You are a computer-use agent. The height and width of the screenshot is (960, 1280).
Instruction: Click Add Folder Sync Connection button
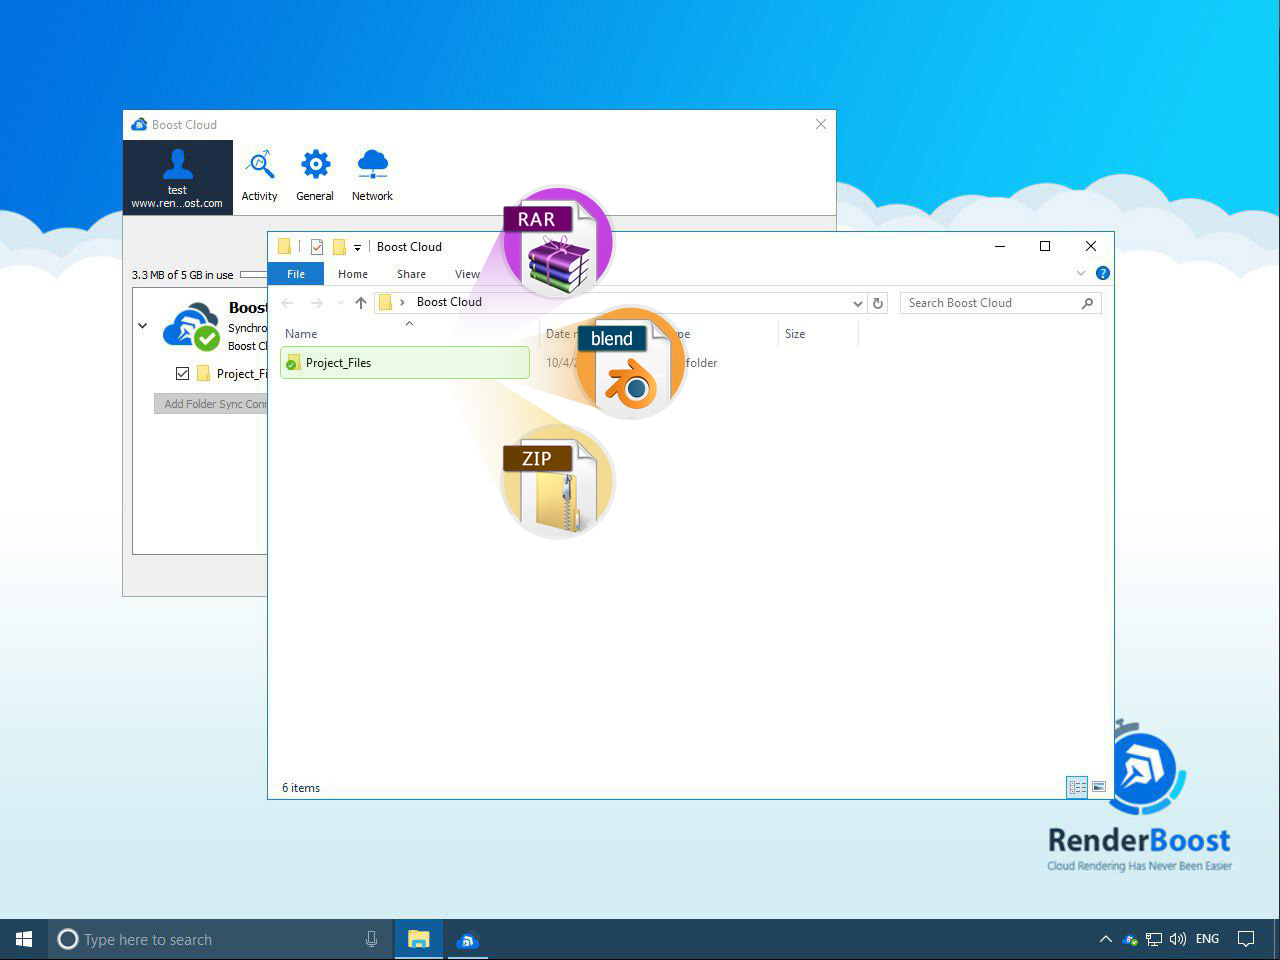click(211, 404)
